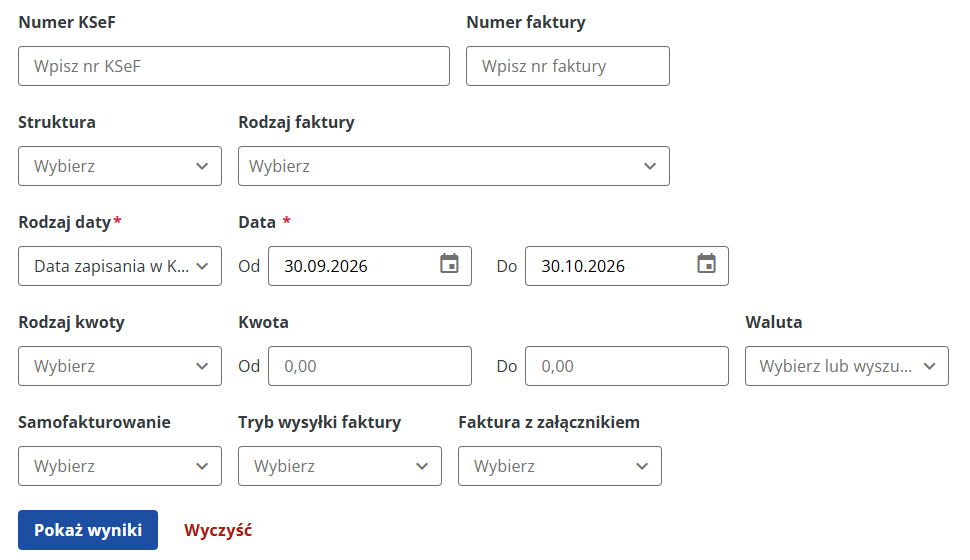The height and width of the screenshot is (560, 970).
Task: Focus the Numer KSeF input field
Action: [234, 66]
